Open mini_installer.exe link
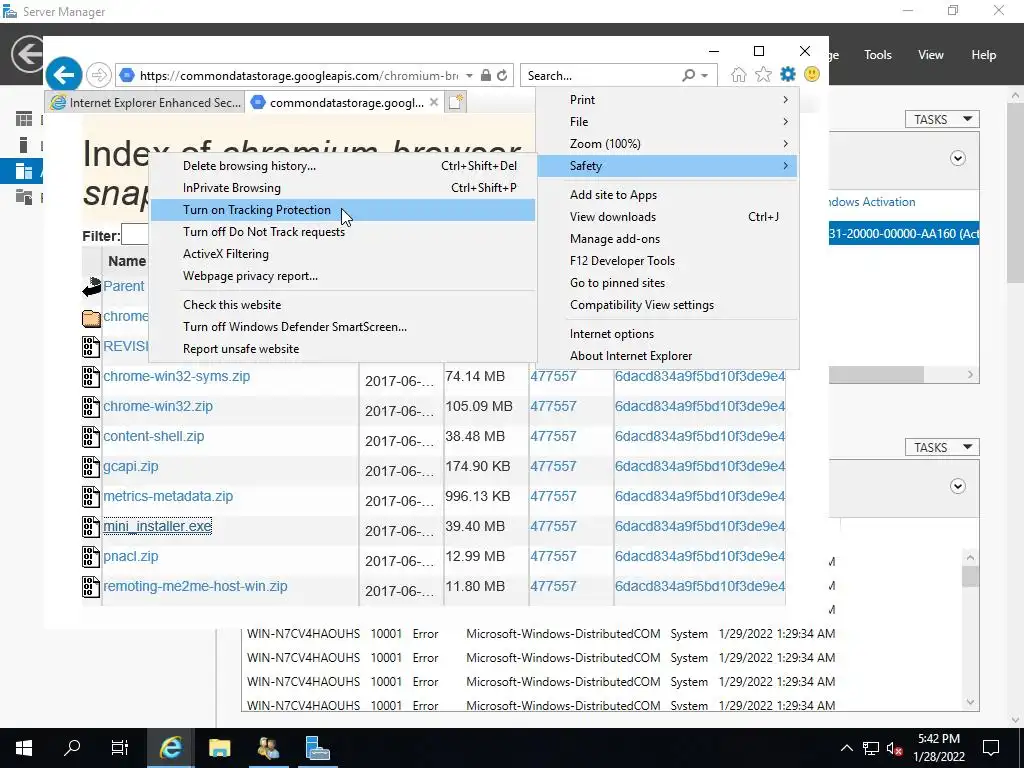The width and height of the screenshot is (1024, 768). (157, 526)
